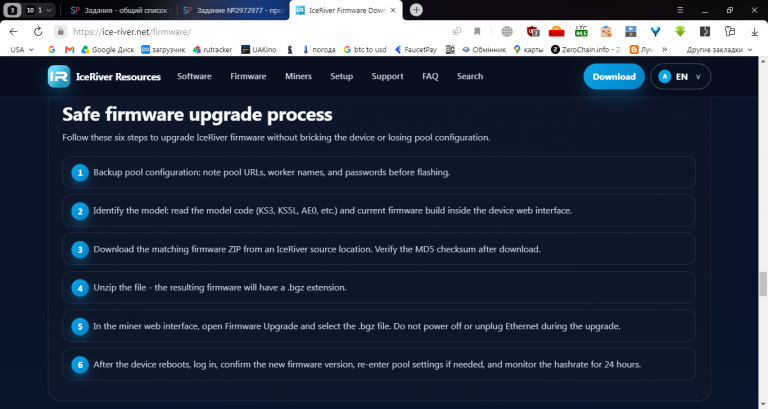Open the blue diamond extension icon
This screenshot has height=409, width=768.
click(655, 32)
